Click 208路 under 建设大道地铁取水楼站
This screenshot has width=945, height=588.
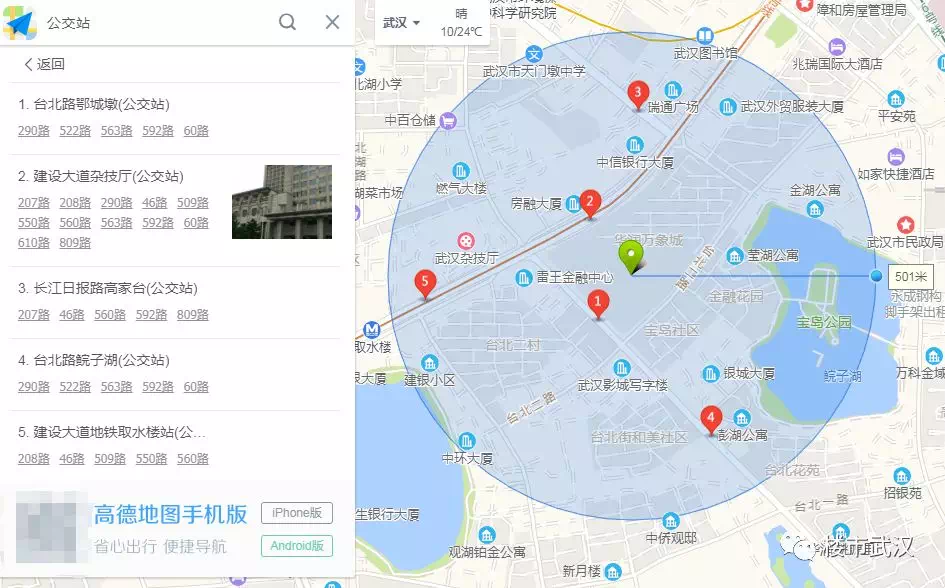tap(34, 458)
